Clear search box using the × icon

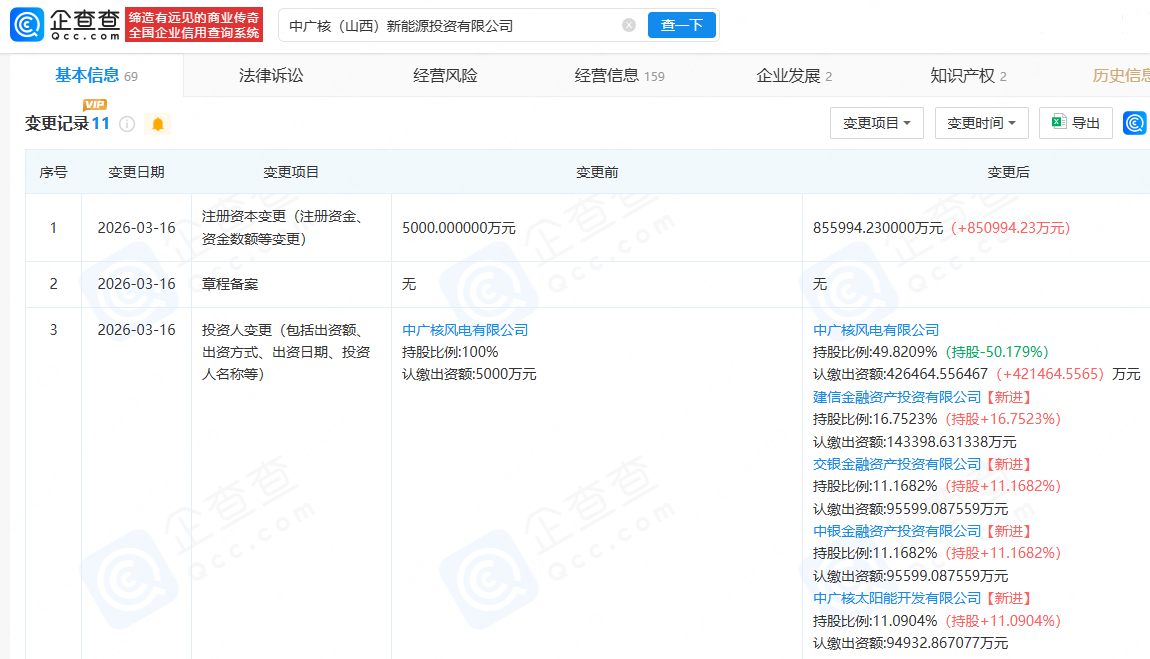(628, 24)
